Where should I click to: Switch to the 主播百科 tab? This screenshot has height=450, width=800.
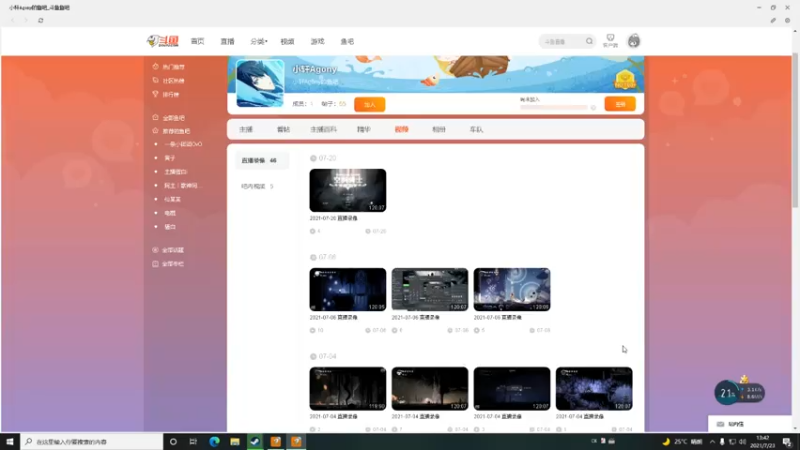323,130
